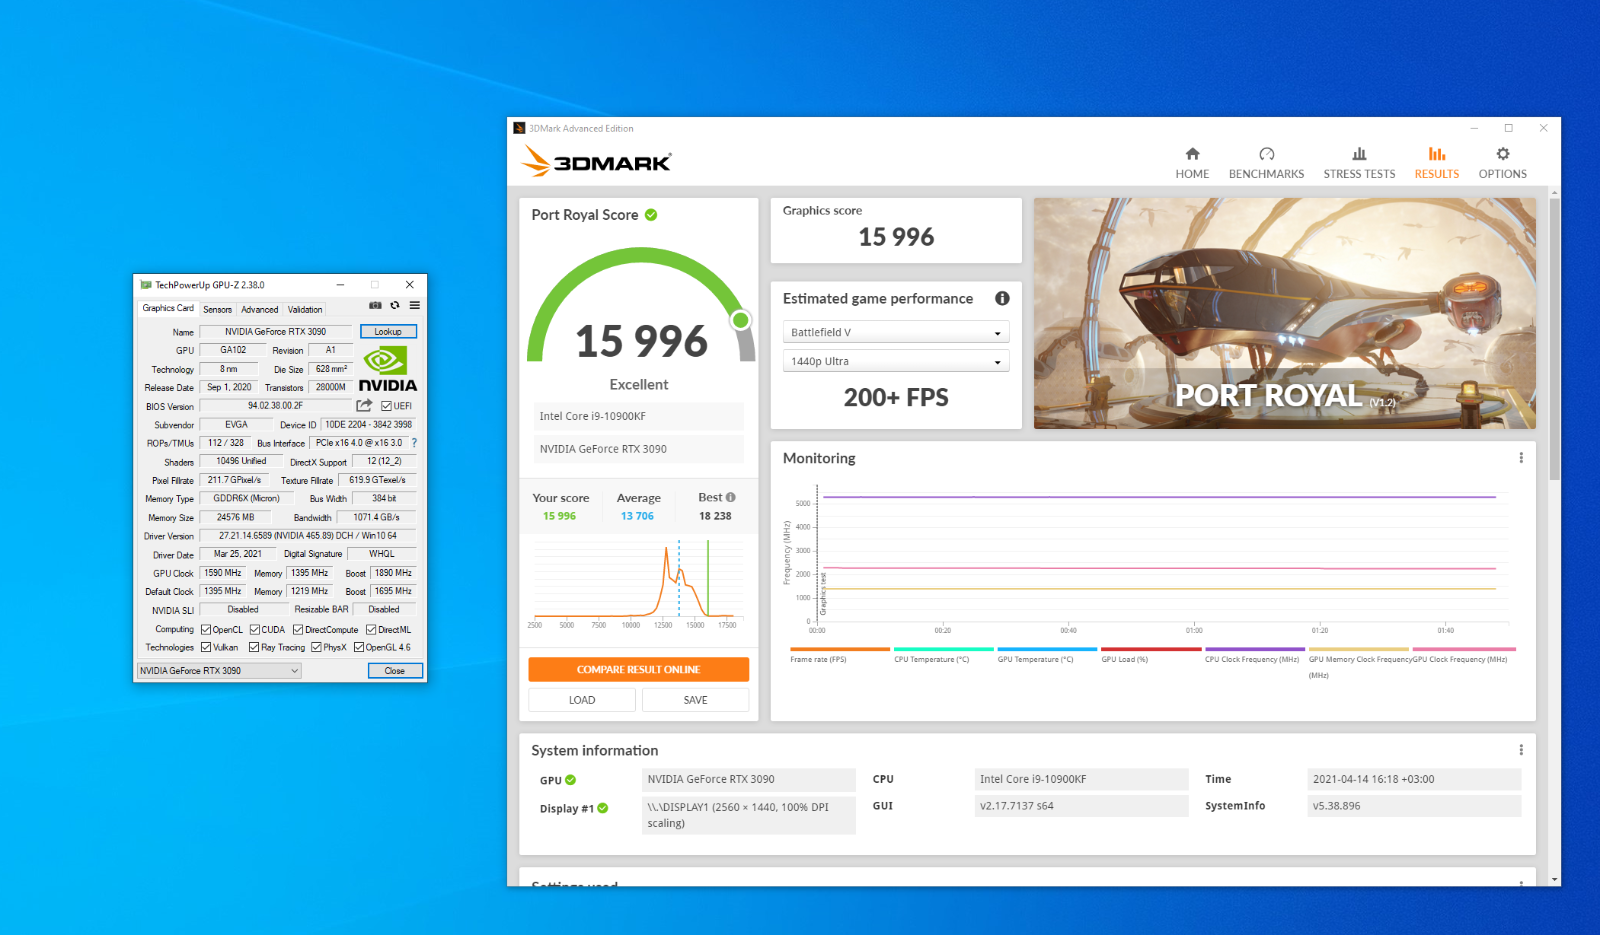
Task: Click the 3DMark vertical scrollbar
Action: tap(1554, 340)
